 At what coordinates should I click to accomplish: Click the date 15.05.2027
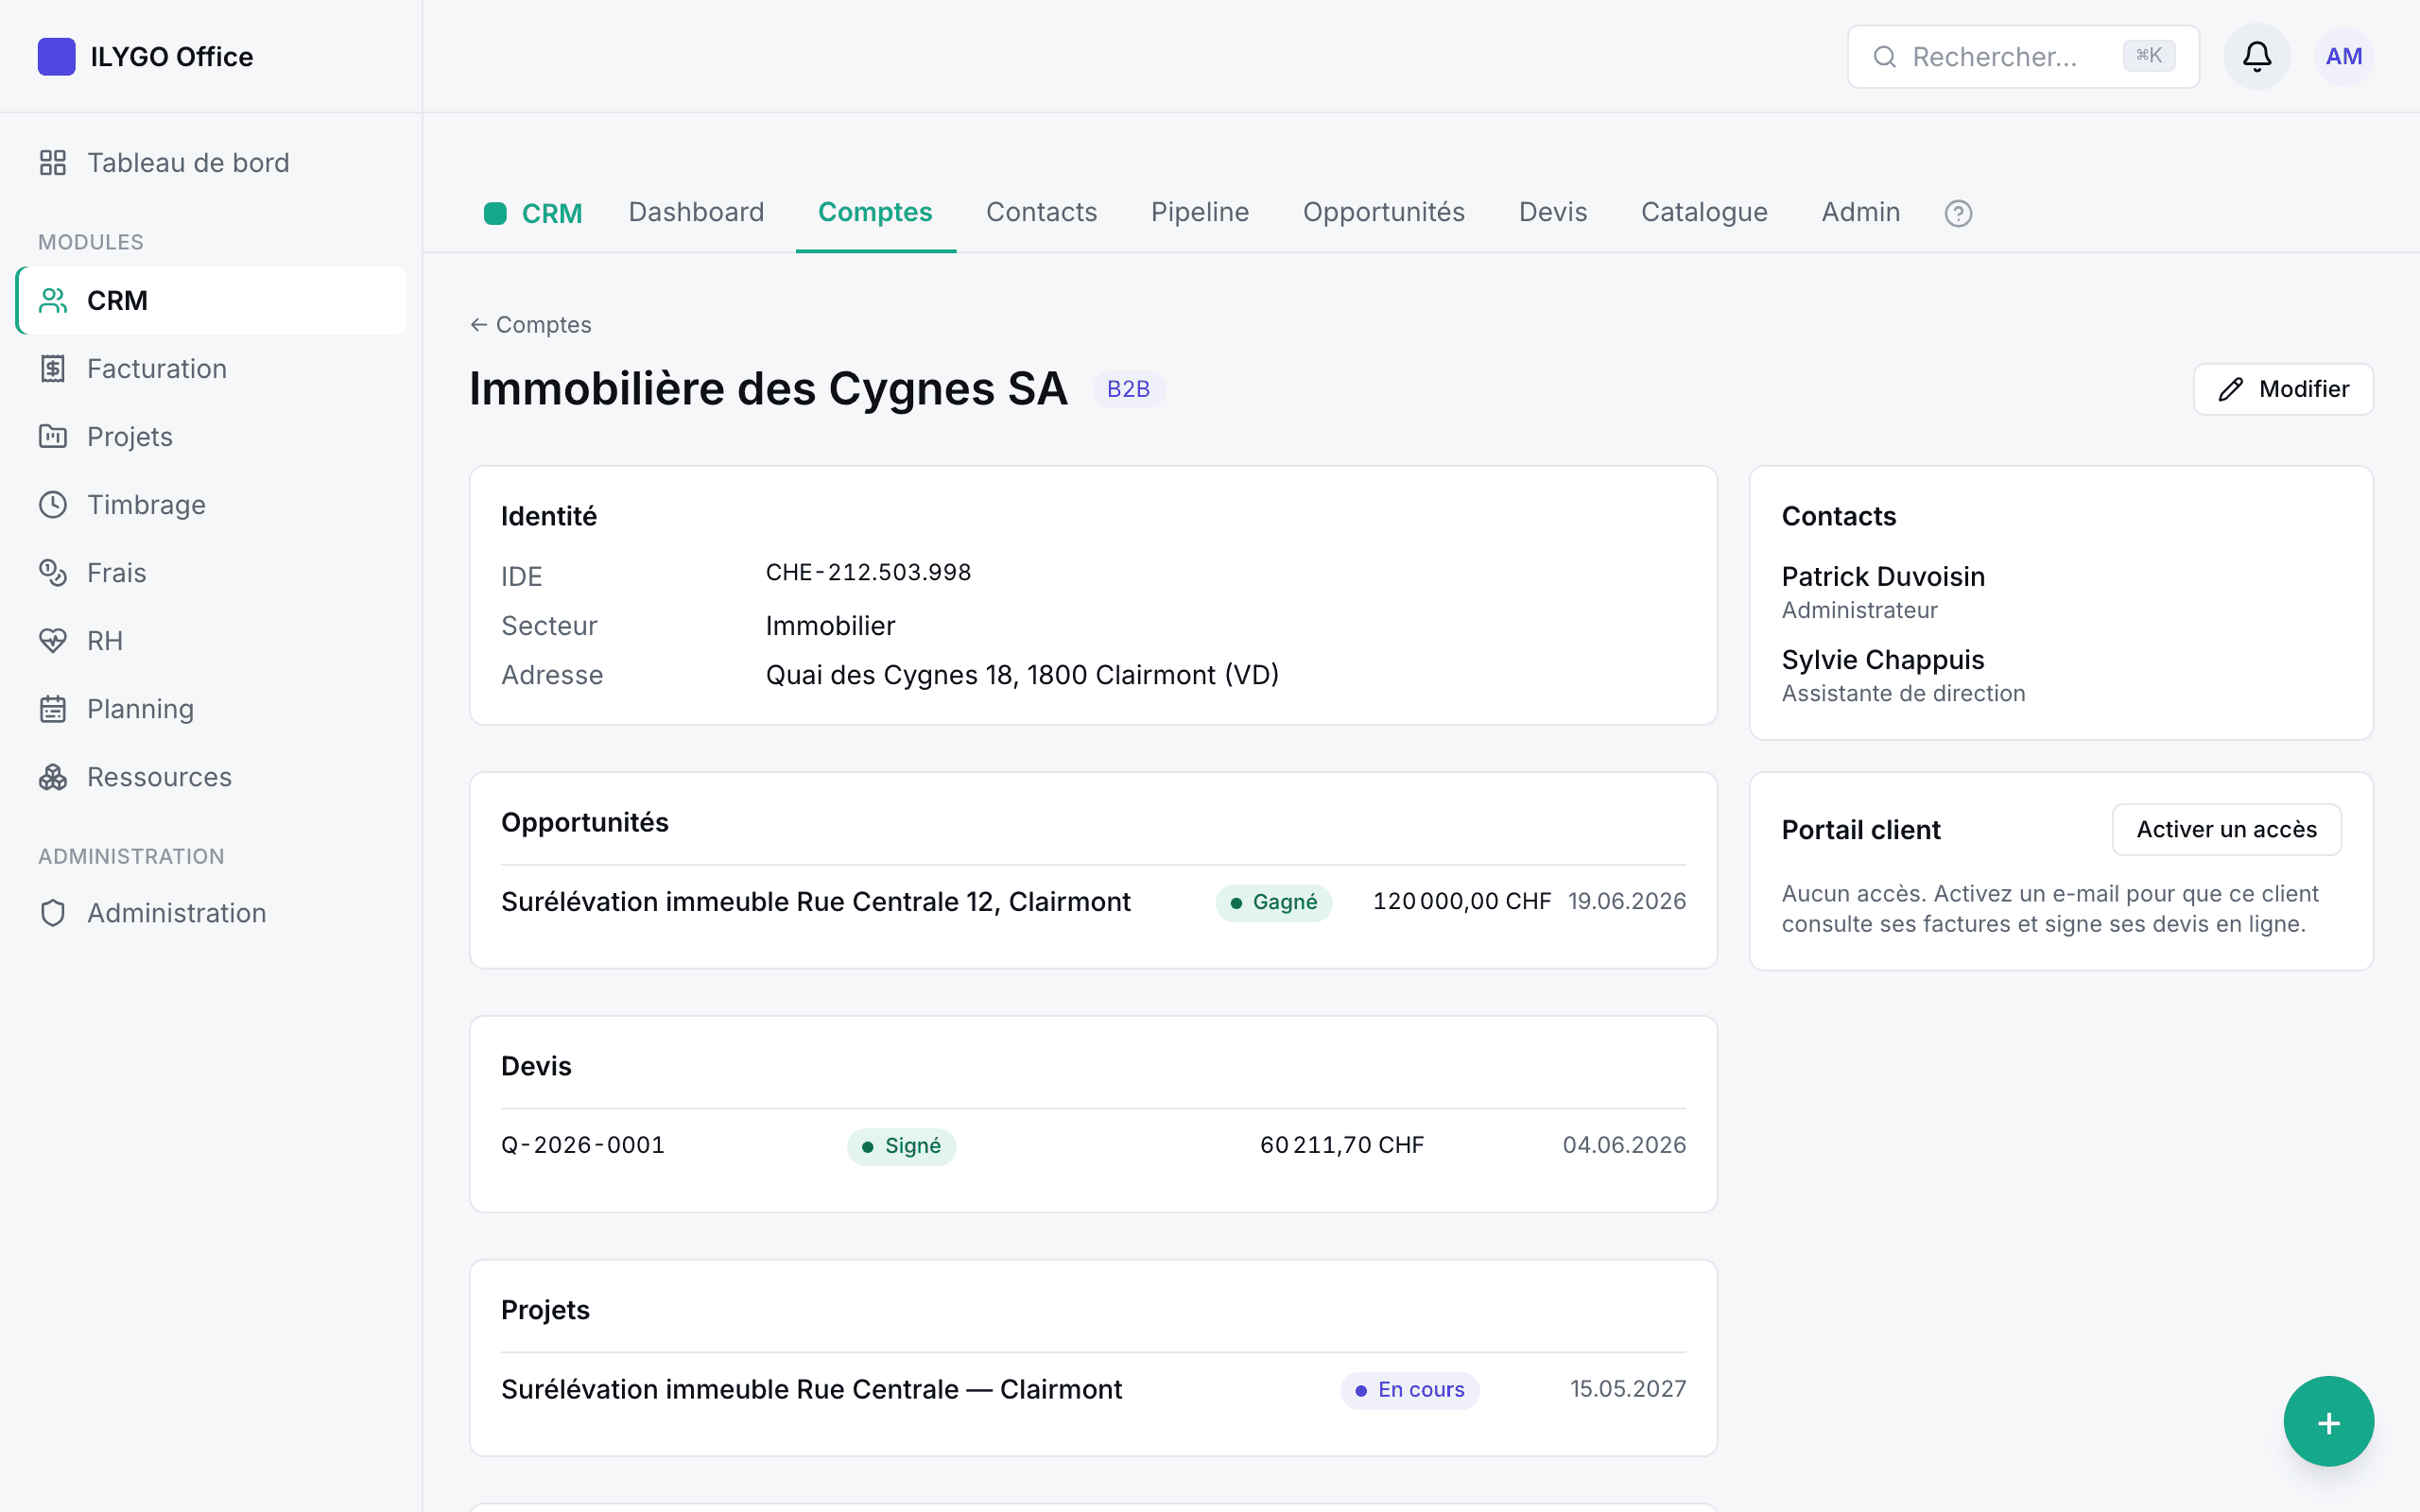point(1627,1389)
